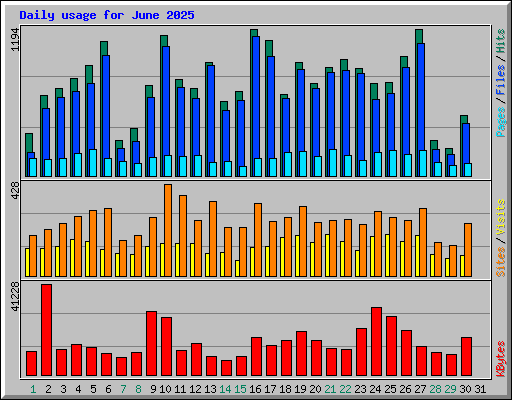Click the Files legend text
Image resolution: width=512 pixels, height=400 pixels.
coord(501,80)
